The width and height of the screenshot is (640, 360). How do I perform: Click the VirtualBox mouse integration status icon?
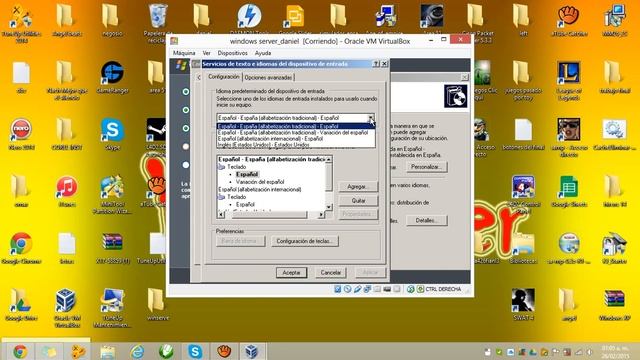point(411,289)
